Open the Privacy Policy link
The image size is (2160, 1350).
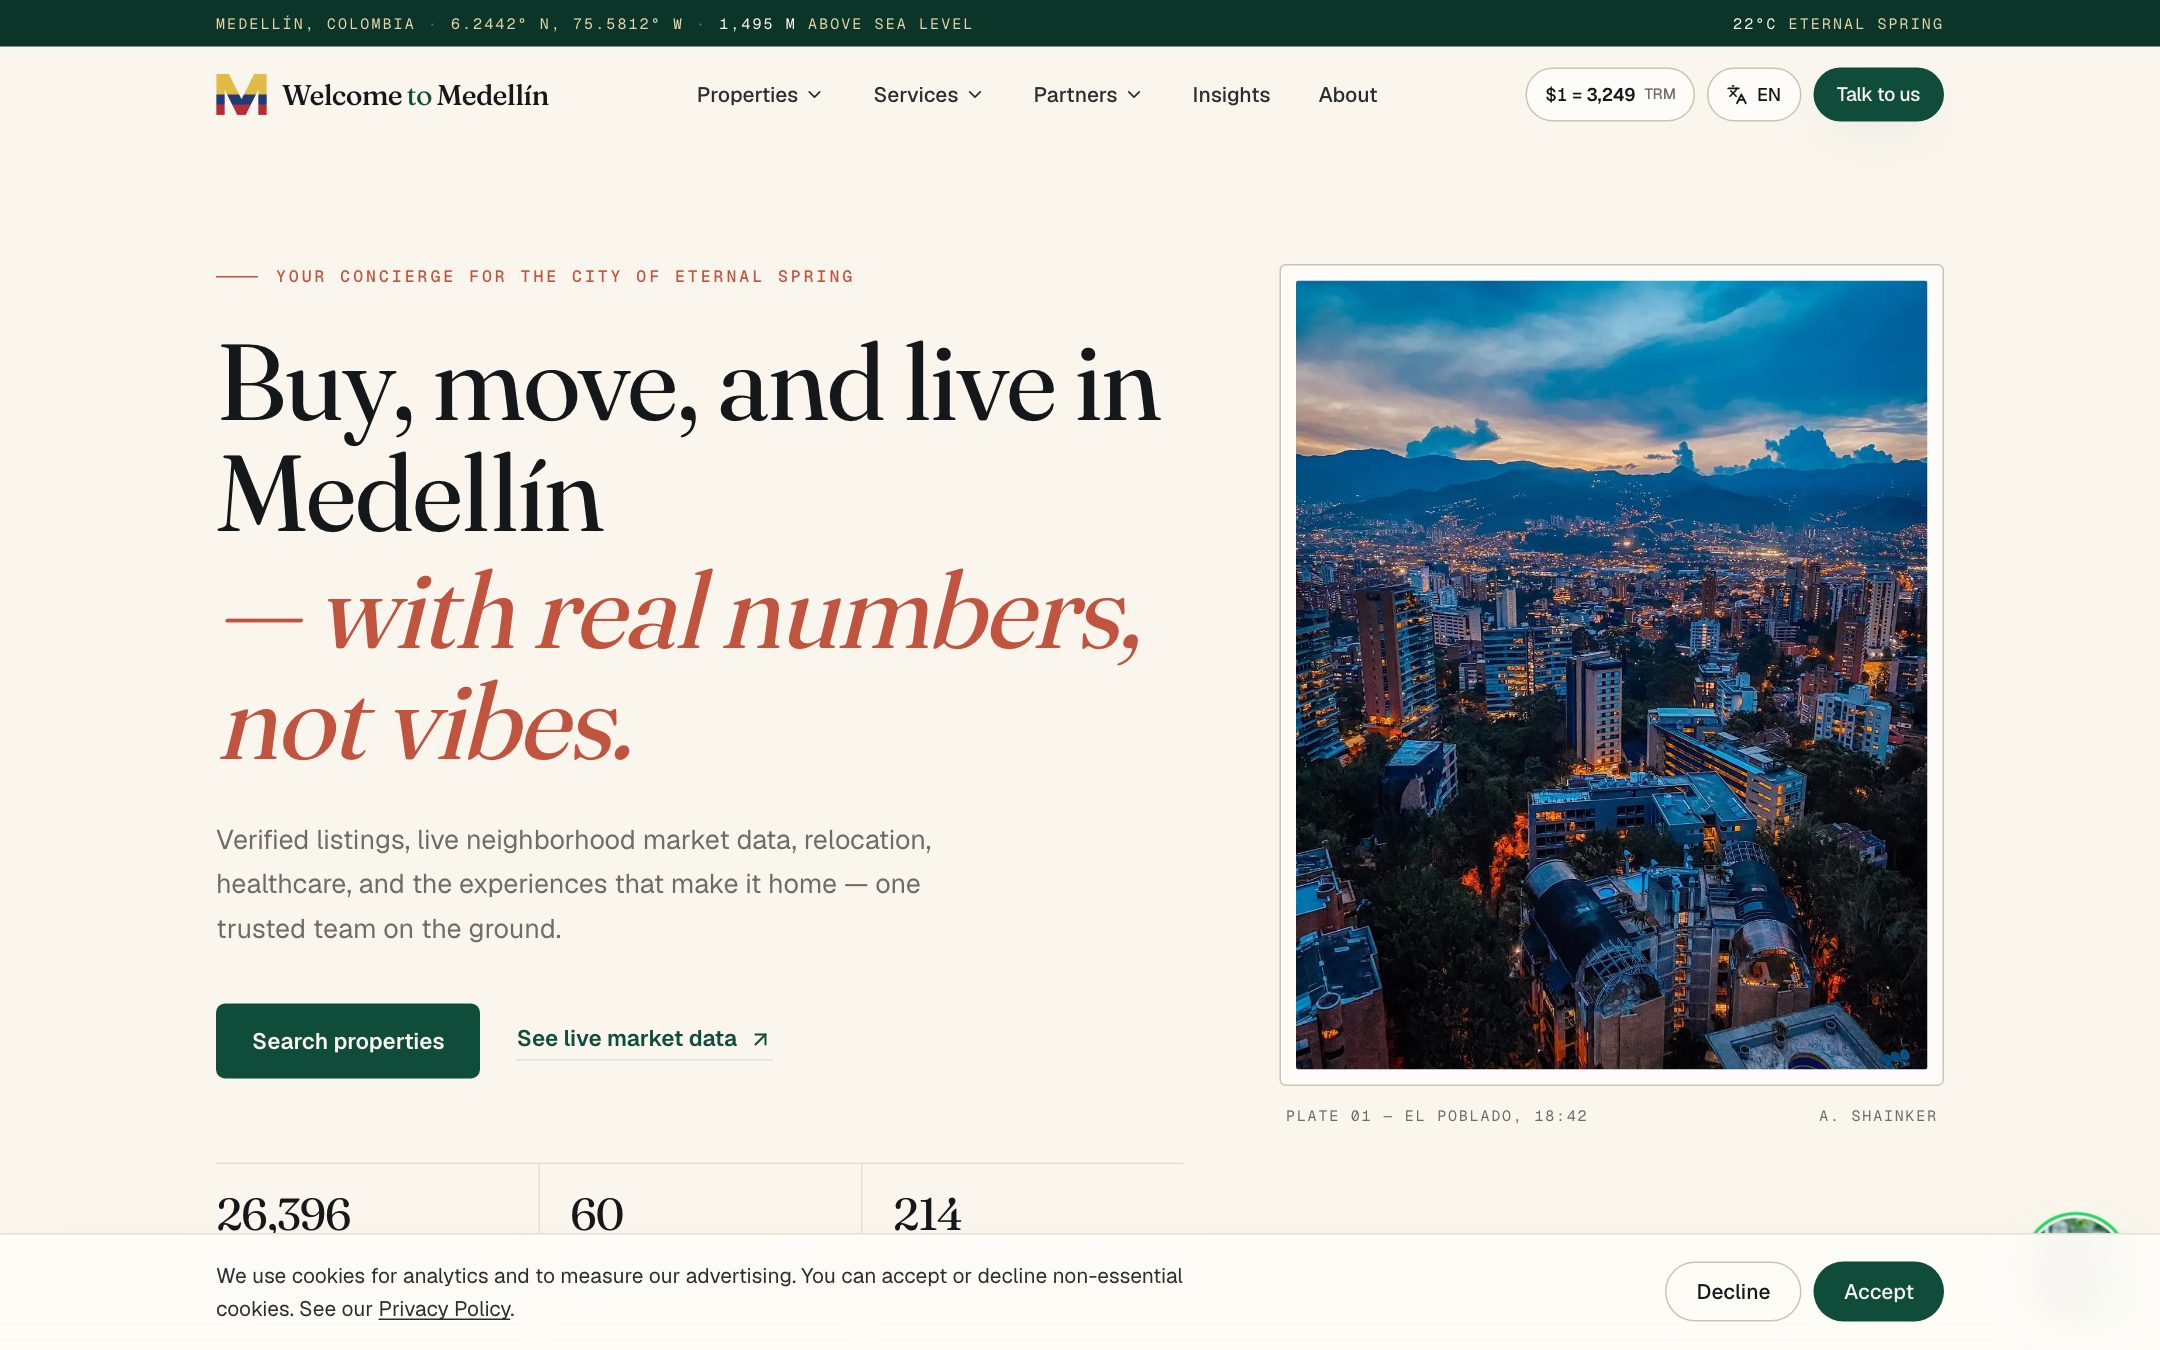444,1309
